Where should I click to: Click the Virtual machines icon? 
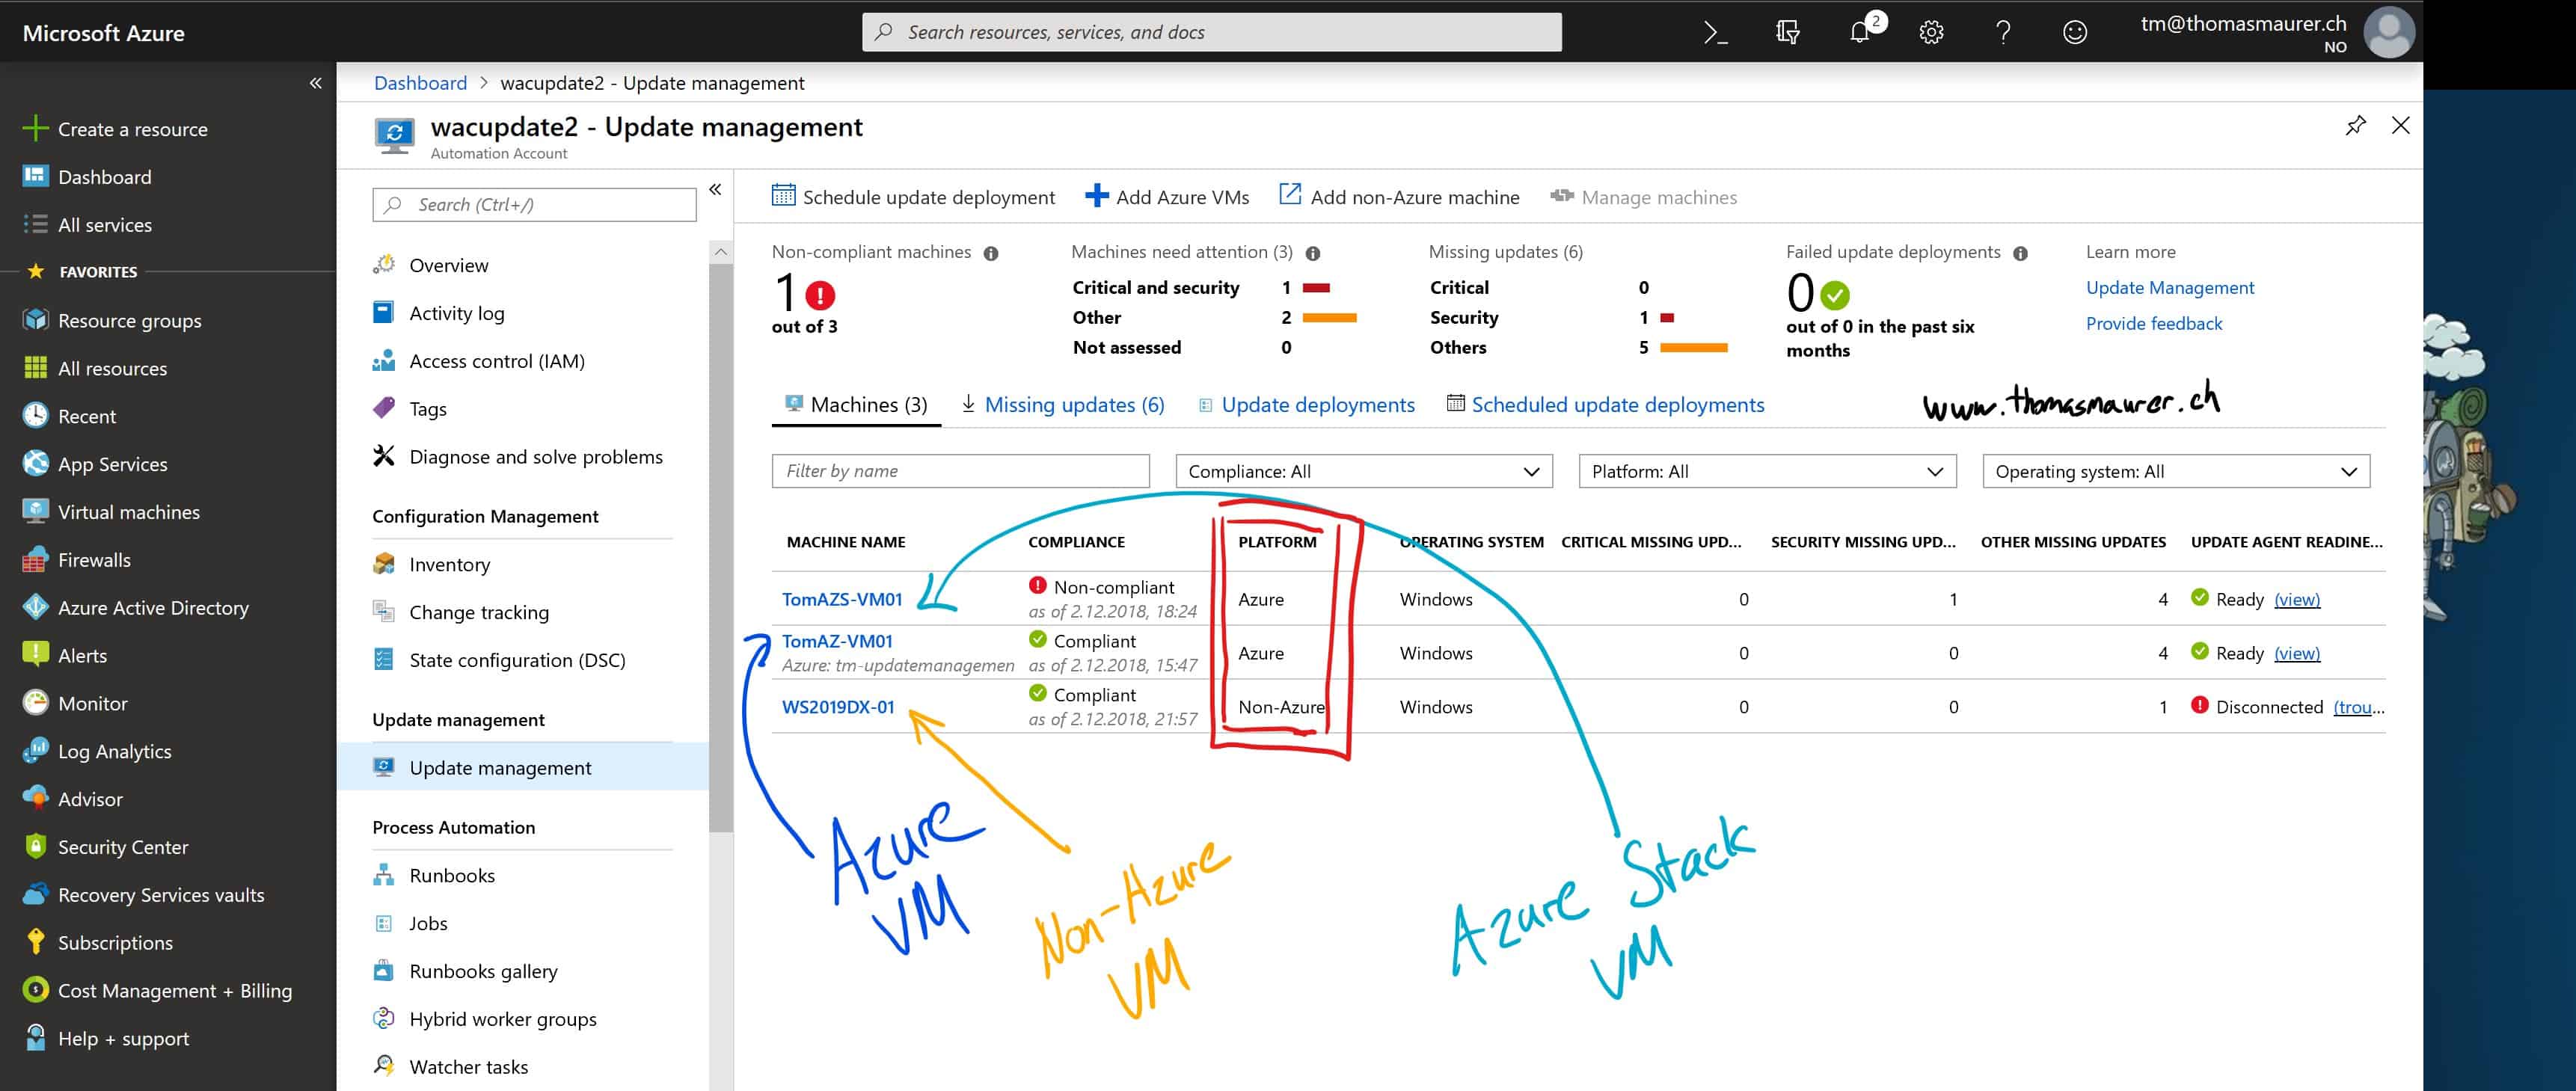(x=35, y=512)
